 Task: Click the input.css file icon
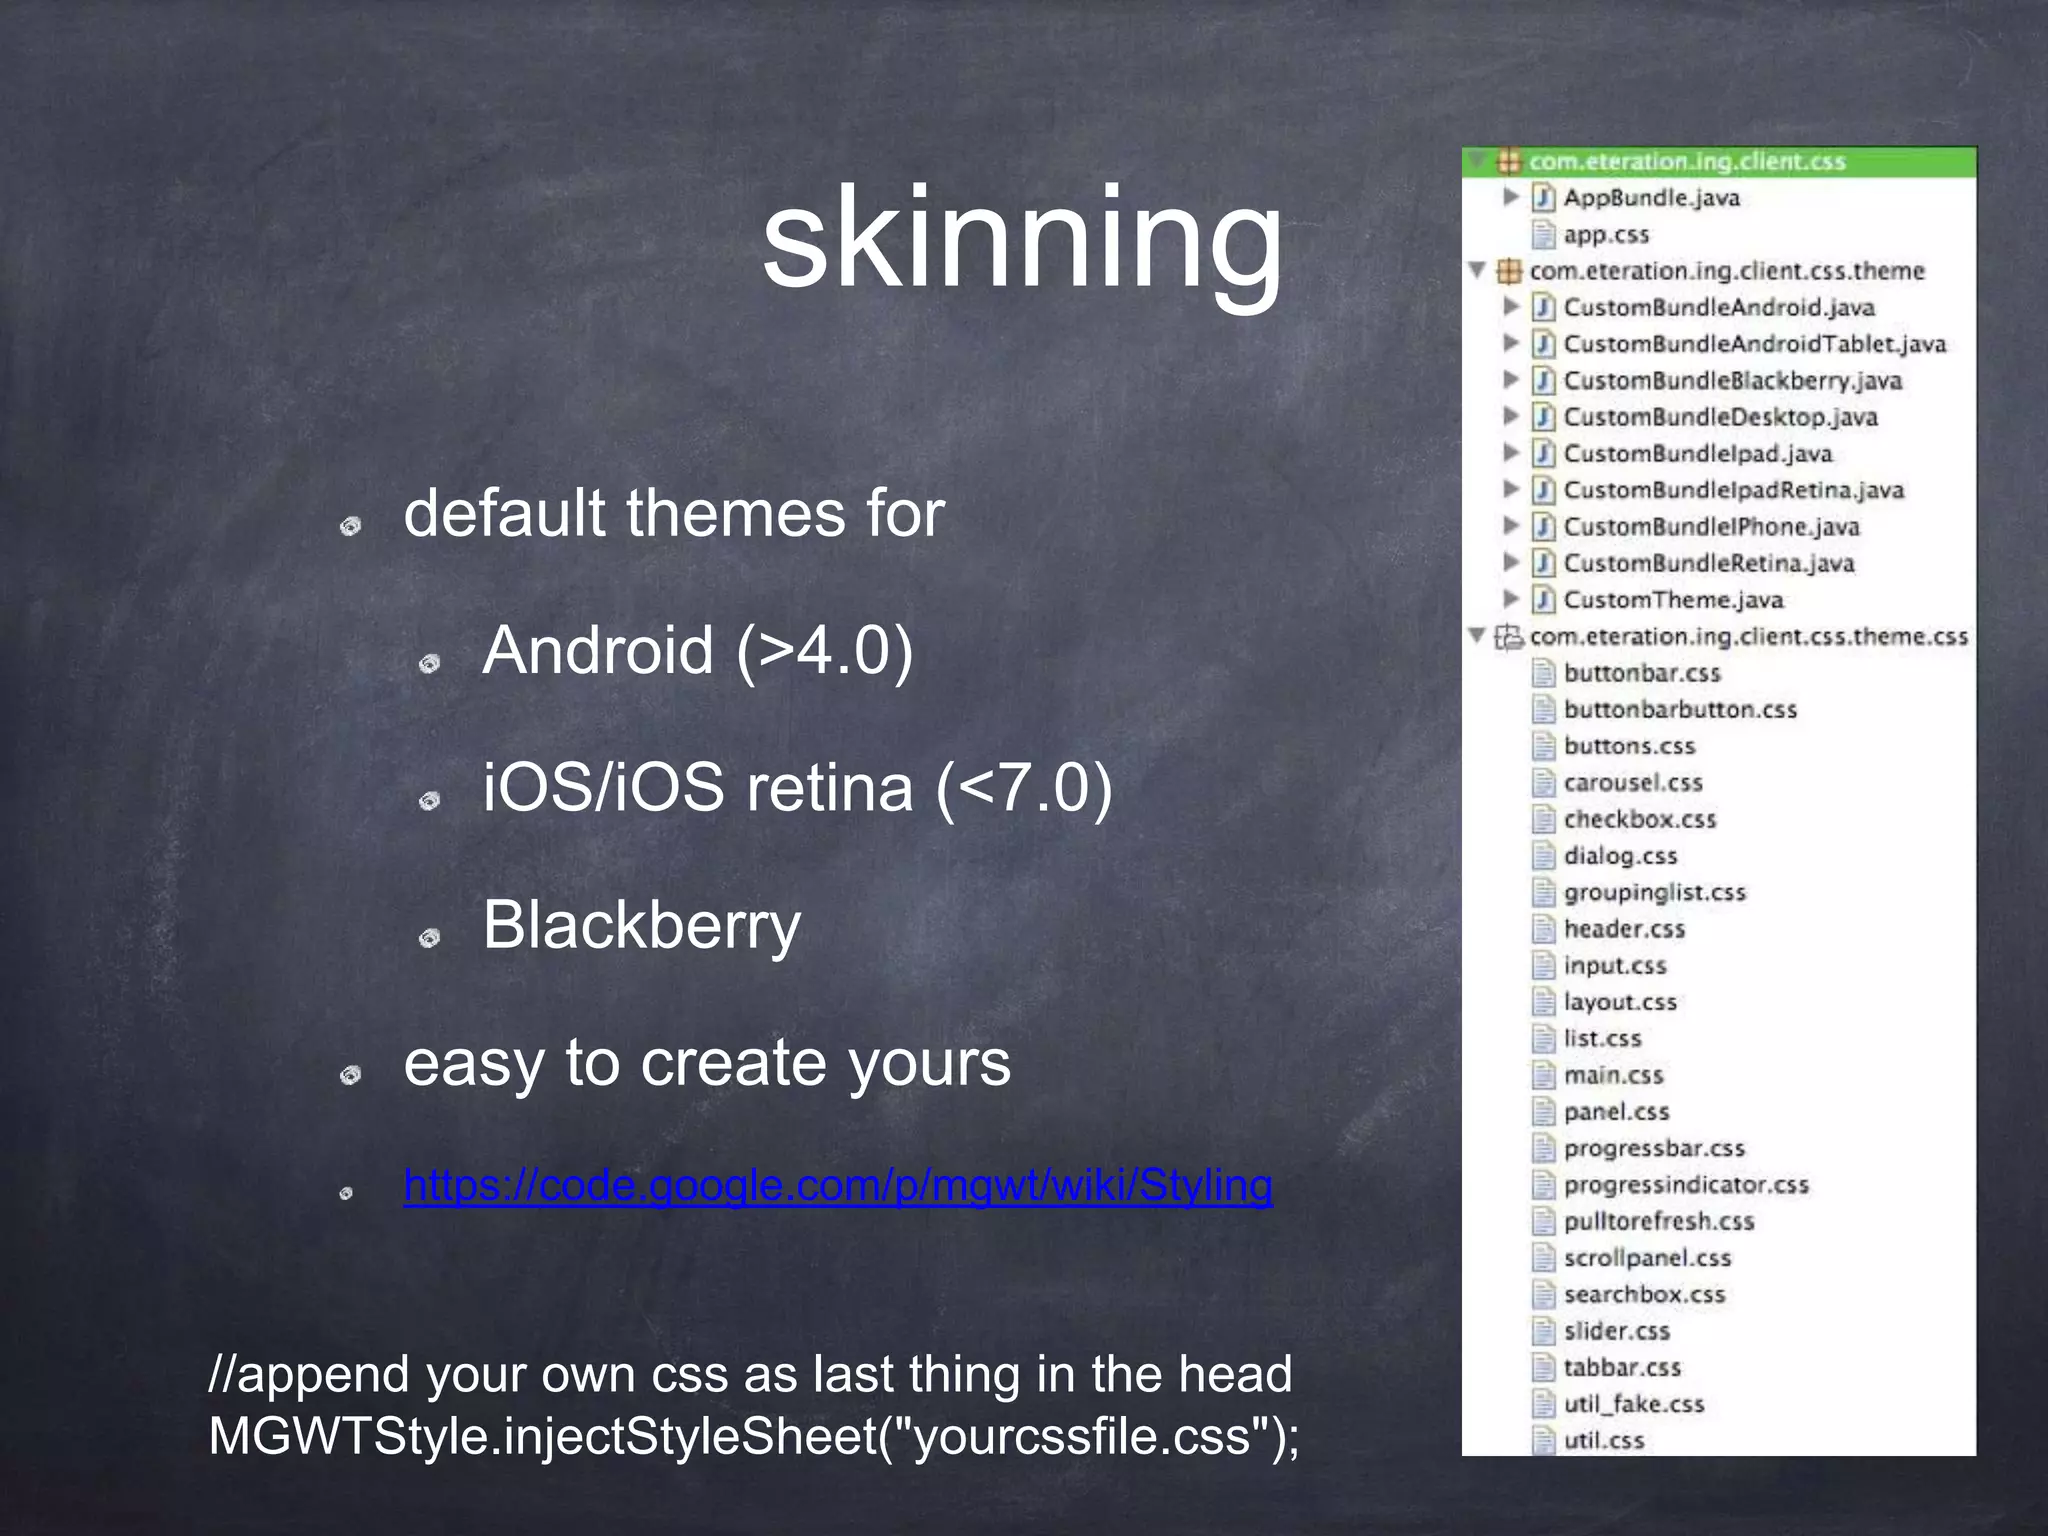pyautogui.click(x=1544, y=965)
